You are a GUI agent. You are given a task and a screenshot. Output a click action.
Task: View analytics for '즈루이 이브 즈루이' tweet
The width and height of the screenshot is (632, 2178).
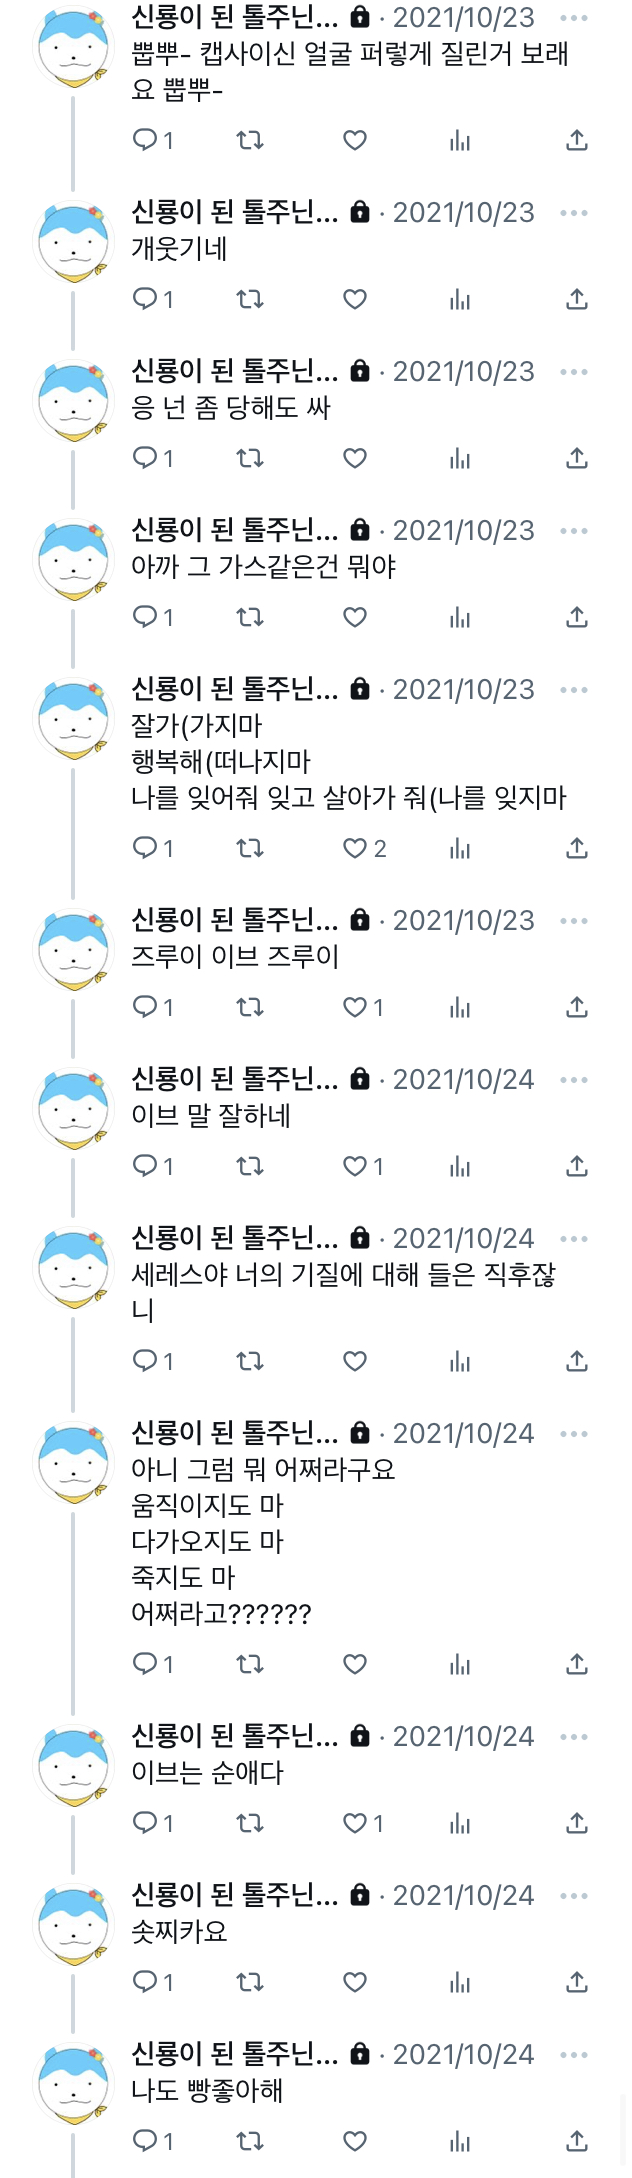click(460, 1007)
